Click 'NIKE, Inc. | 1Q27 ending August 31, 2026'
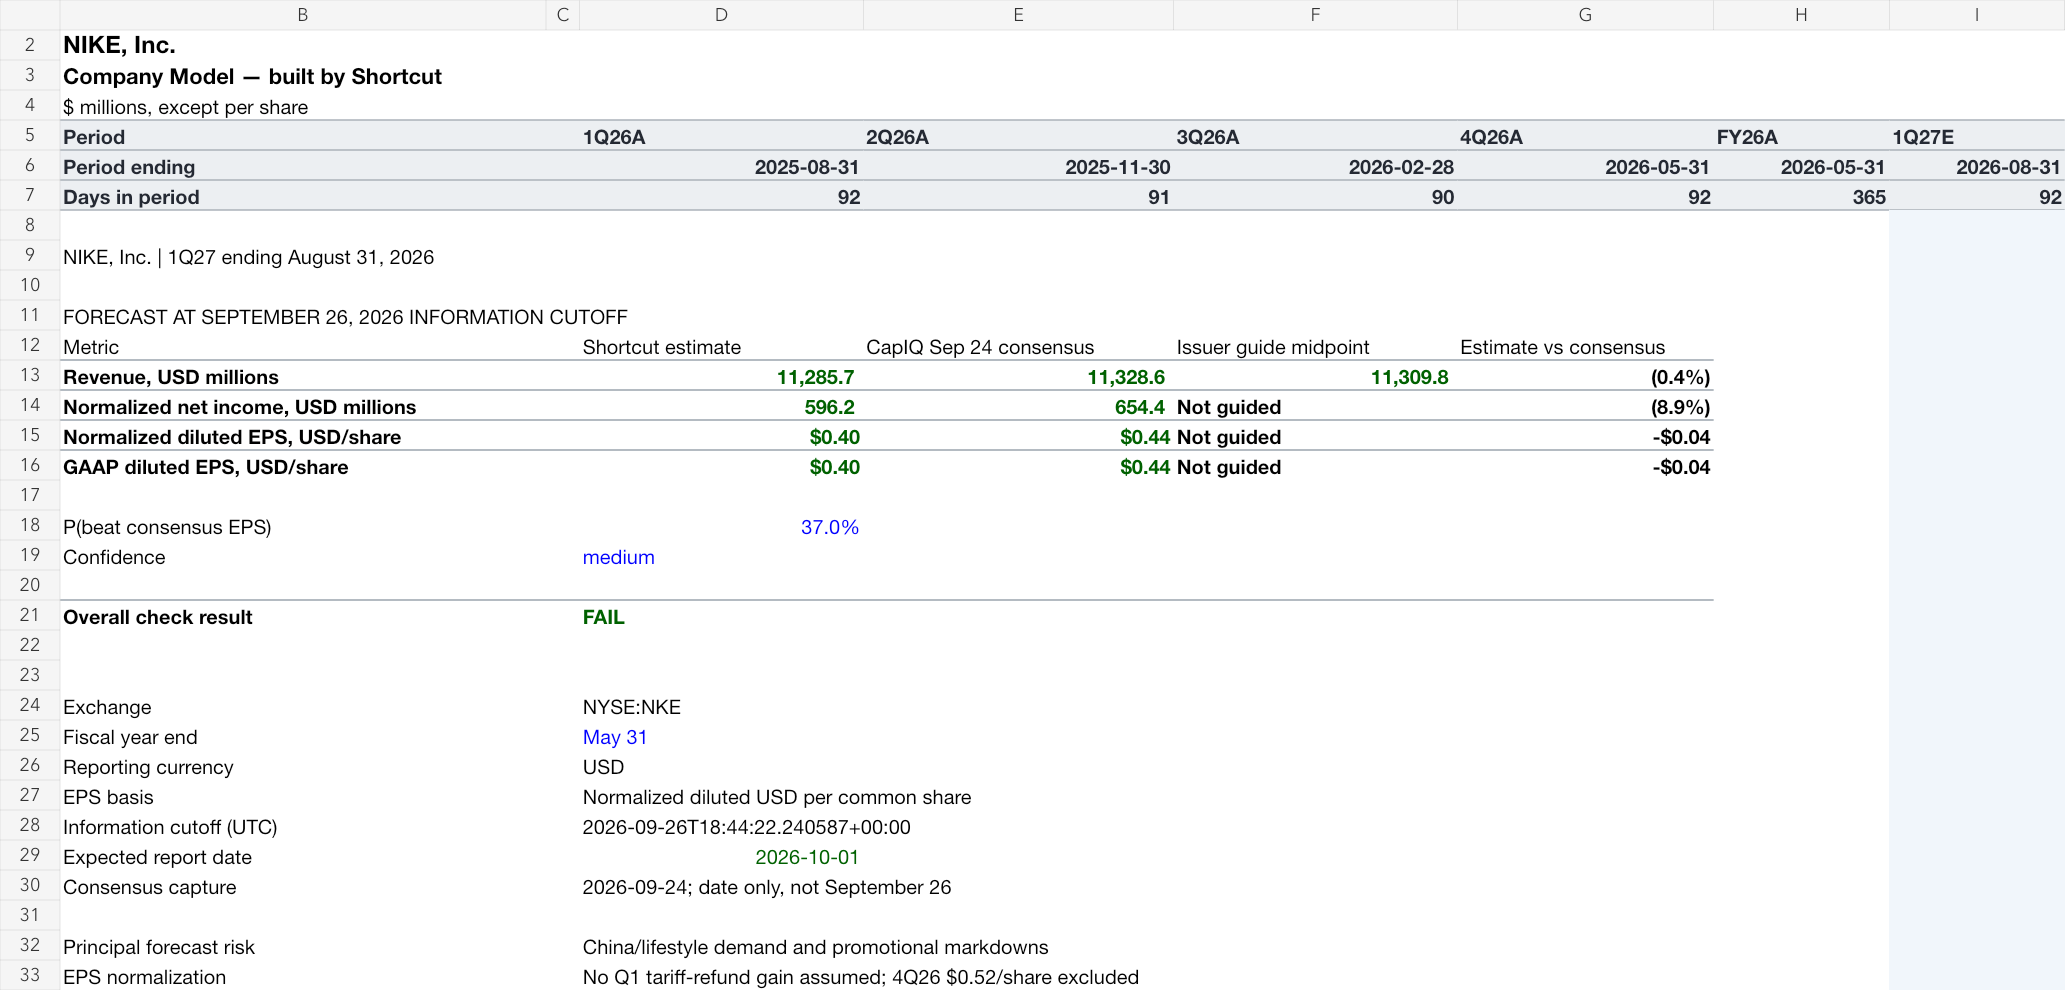2065x990 pixels. tap(248, 257)
